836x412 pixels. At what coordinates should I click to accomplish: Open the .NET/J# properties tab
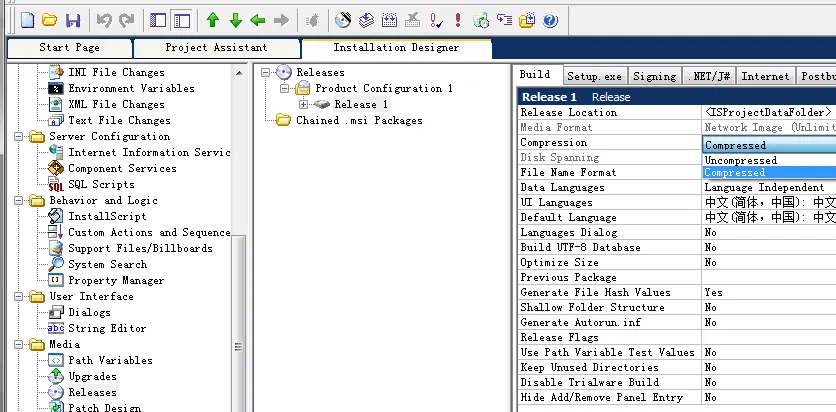click(x=709, y=76)
